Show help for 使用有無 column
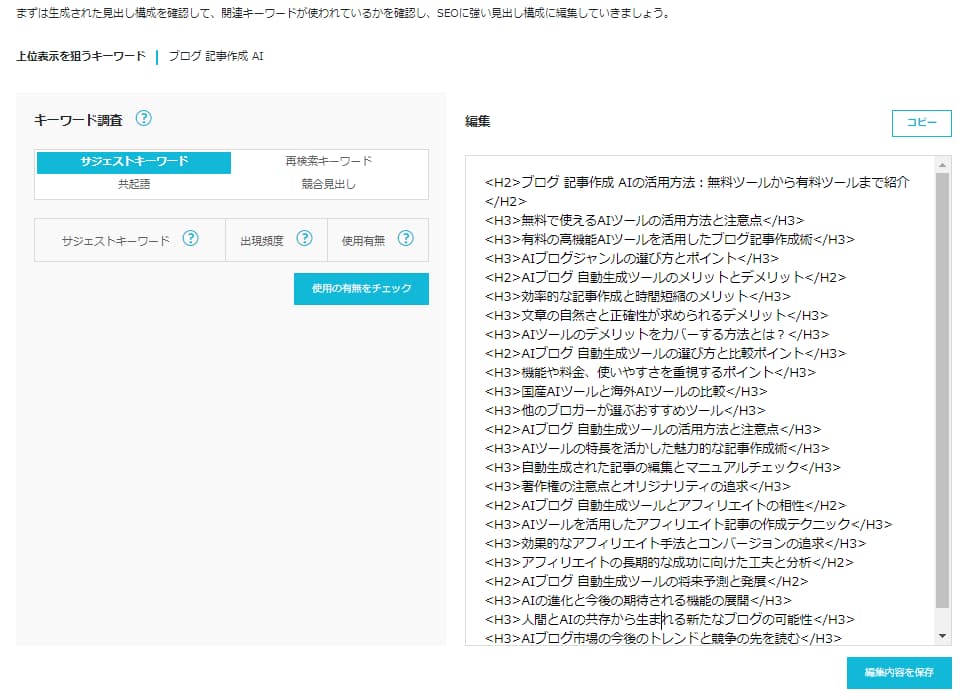 click(406, 238)
